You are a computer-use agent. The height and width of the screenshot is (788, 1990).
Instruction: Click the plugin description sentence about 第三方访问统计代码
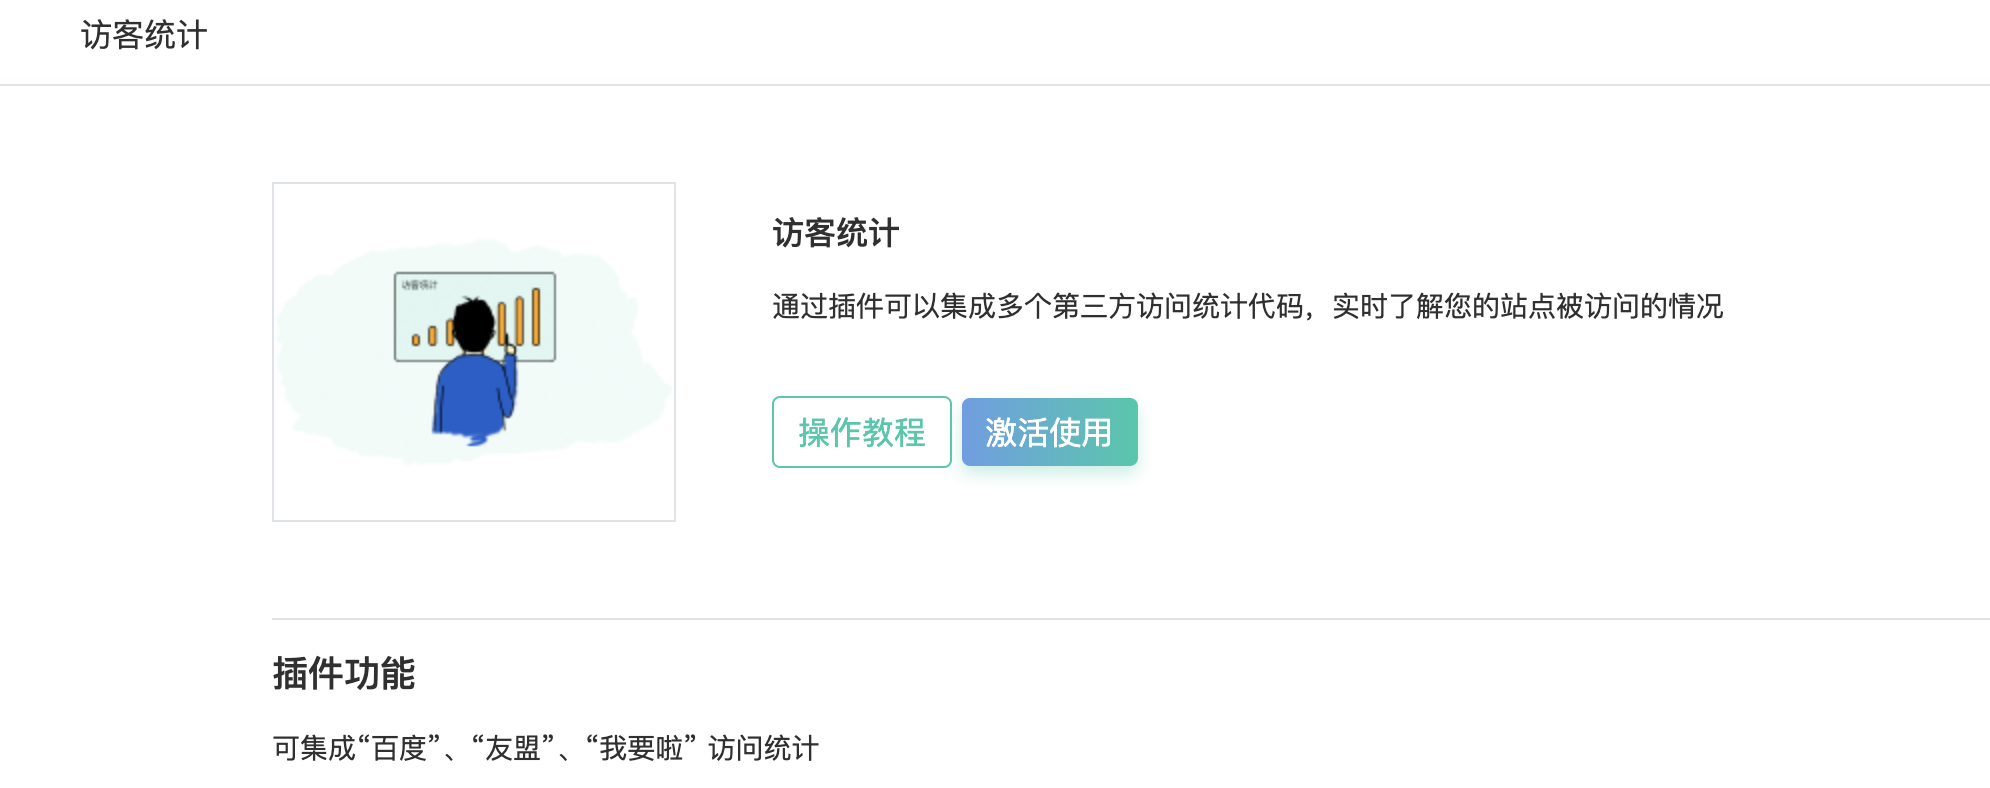pyautogui.click(x=1248, y=306)
